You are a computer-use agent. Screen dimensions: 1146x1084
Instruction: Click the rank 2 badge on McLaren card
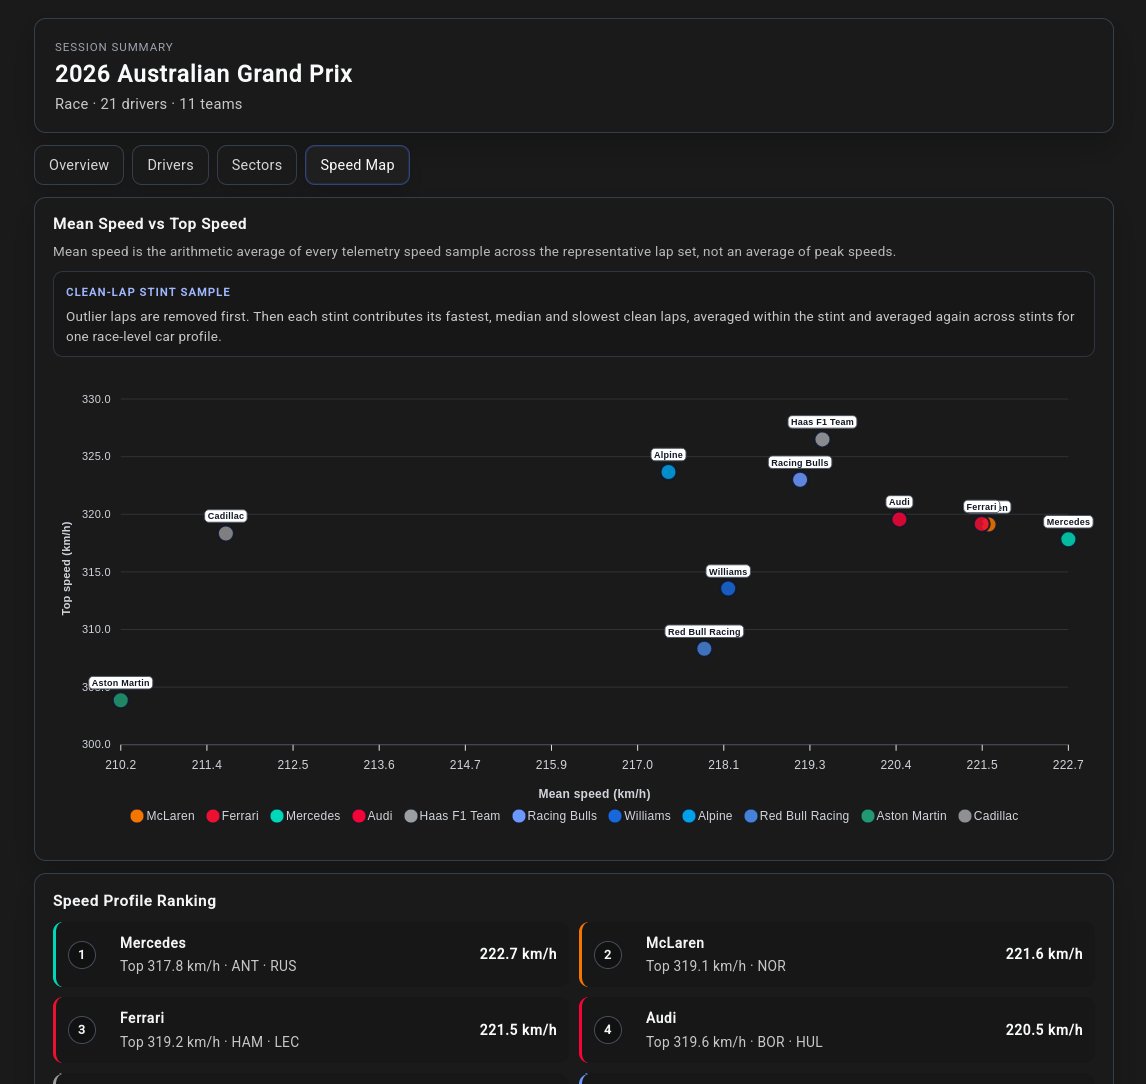[607, 954]
